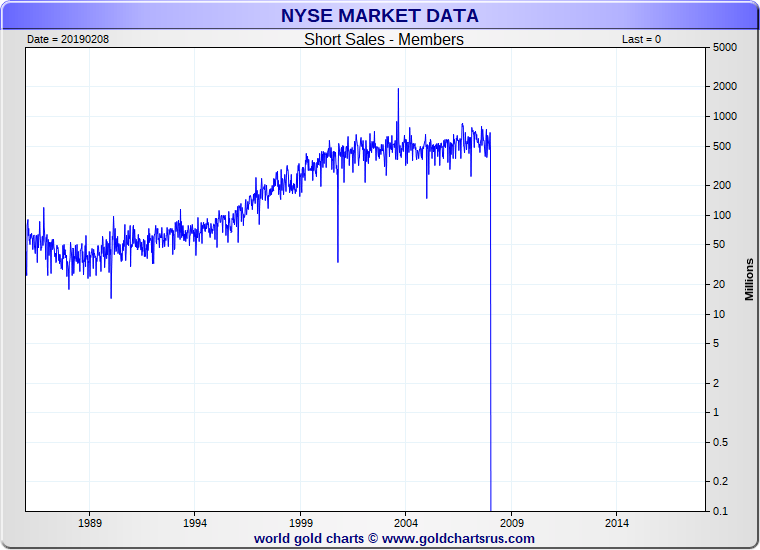Click the 500 y-axis value
This screenshot has height=550, width=760.
[722, 146]
